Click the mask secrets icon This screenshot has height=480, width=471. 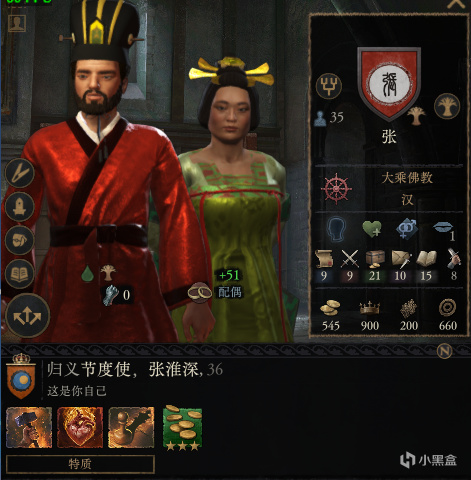(x=20, y=240)
